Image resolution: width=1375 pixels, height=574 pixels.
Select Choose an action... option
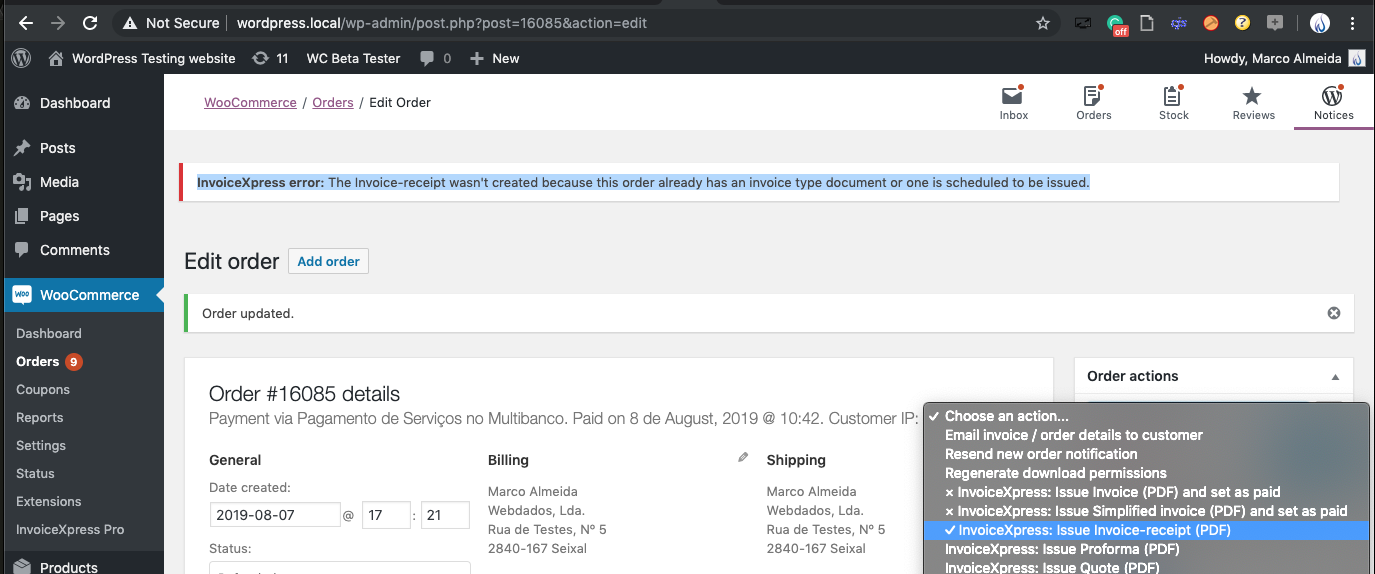click(1146, 416)
